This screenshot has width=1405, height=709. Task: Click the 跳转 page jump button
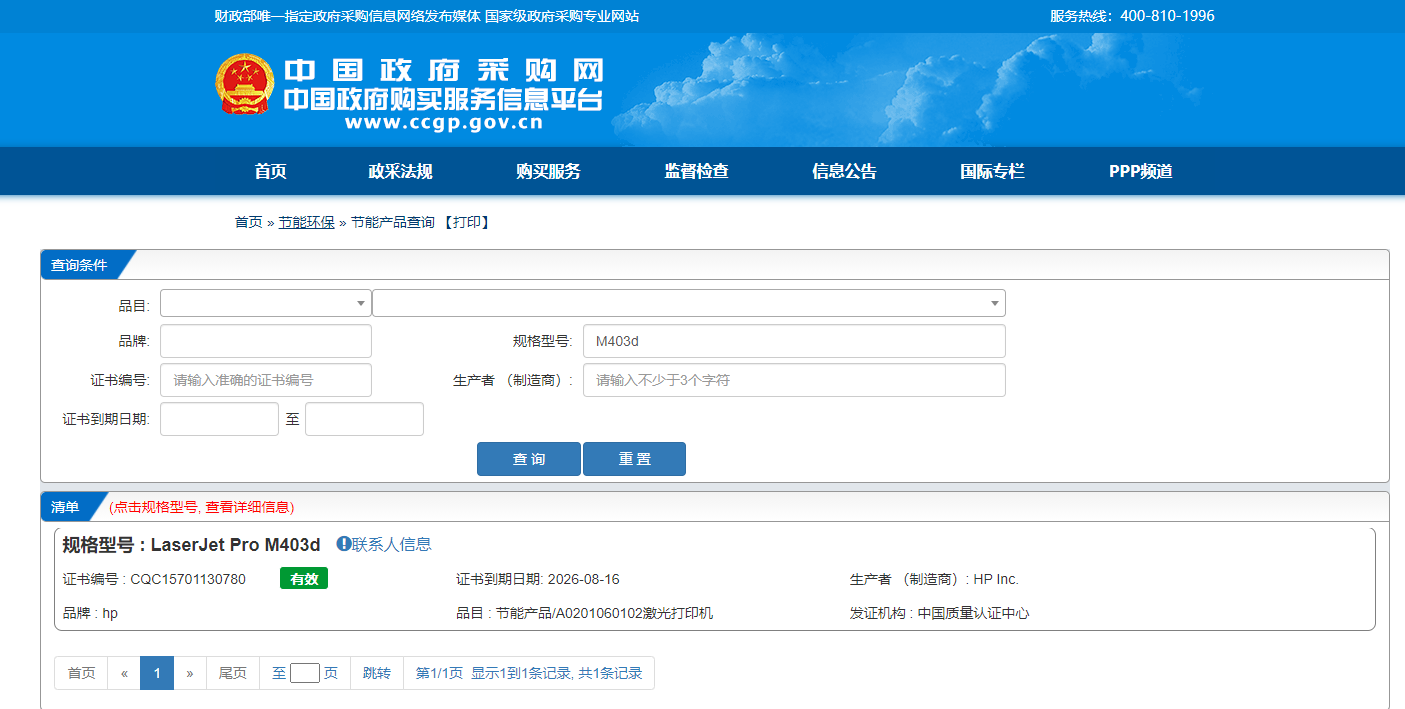point(377,673)
